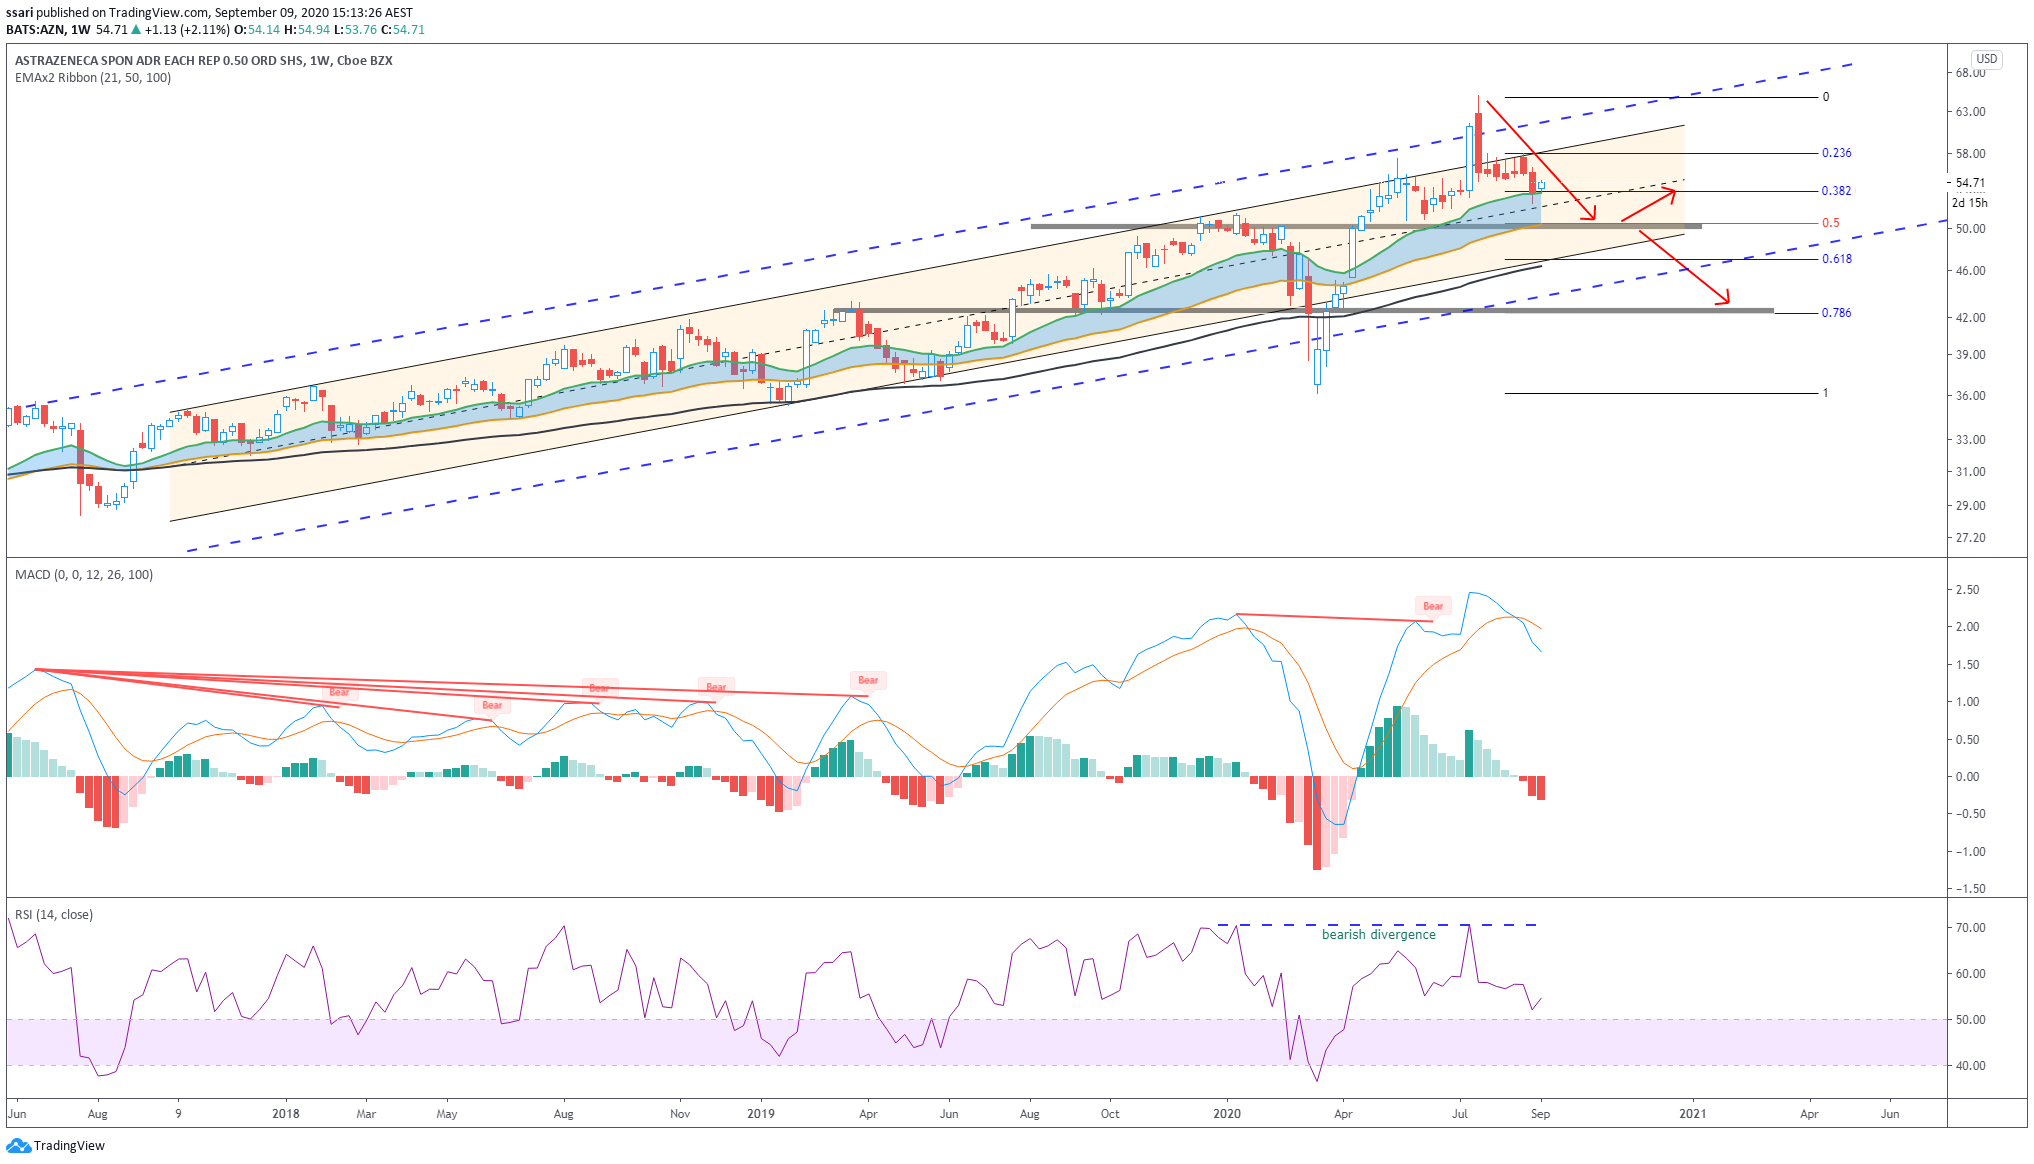Click 27.20 on the price axis
This screenshot has height=1164, width=2034.
1970,538
